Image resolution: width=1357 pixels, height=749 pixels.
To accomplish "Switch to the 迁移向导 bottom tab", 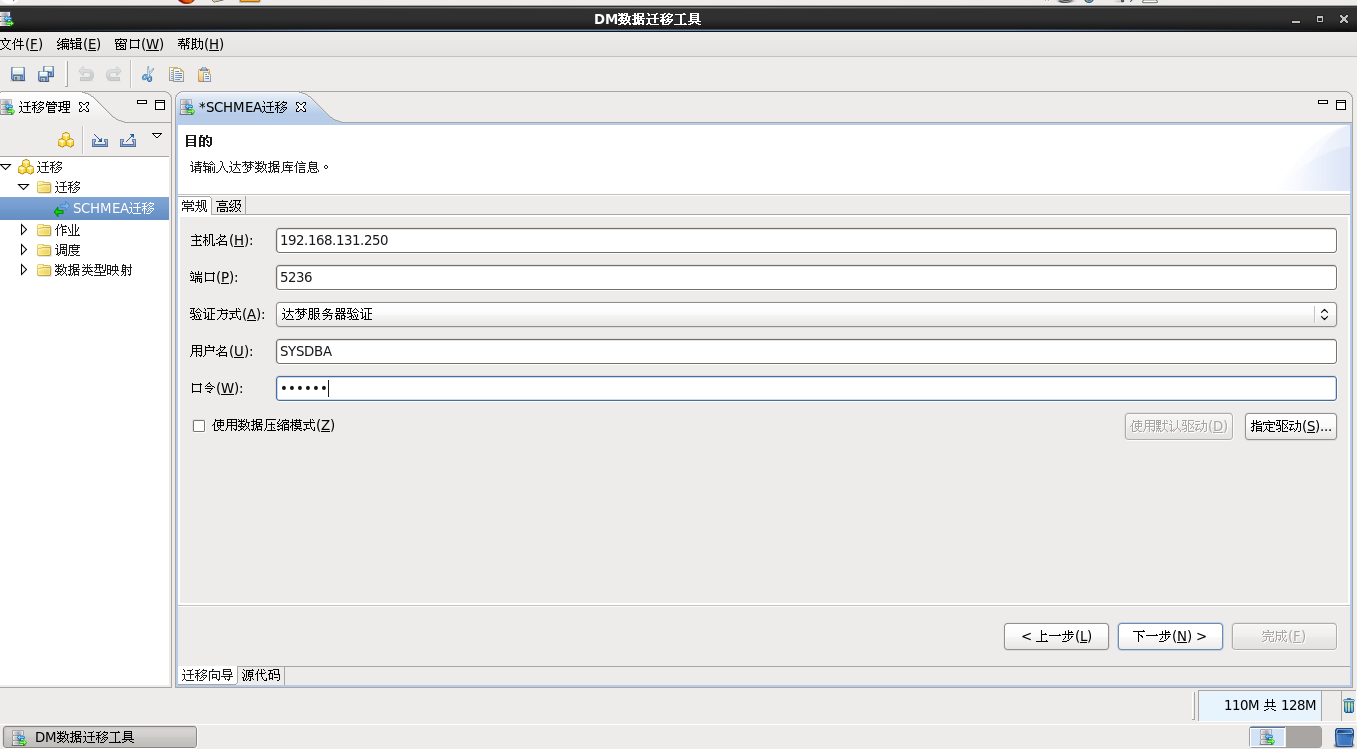I will tap(208, 675).
